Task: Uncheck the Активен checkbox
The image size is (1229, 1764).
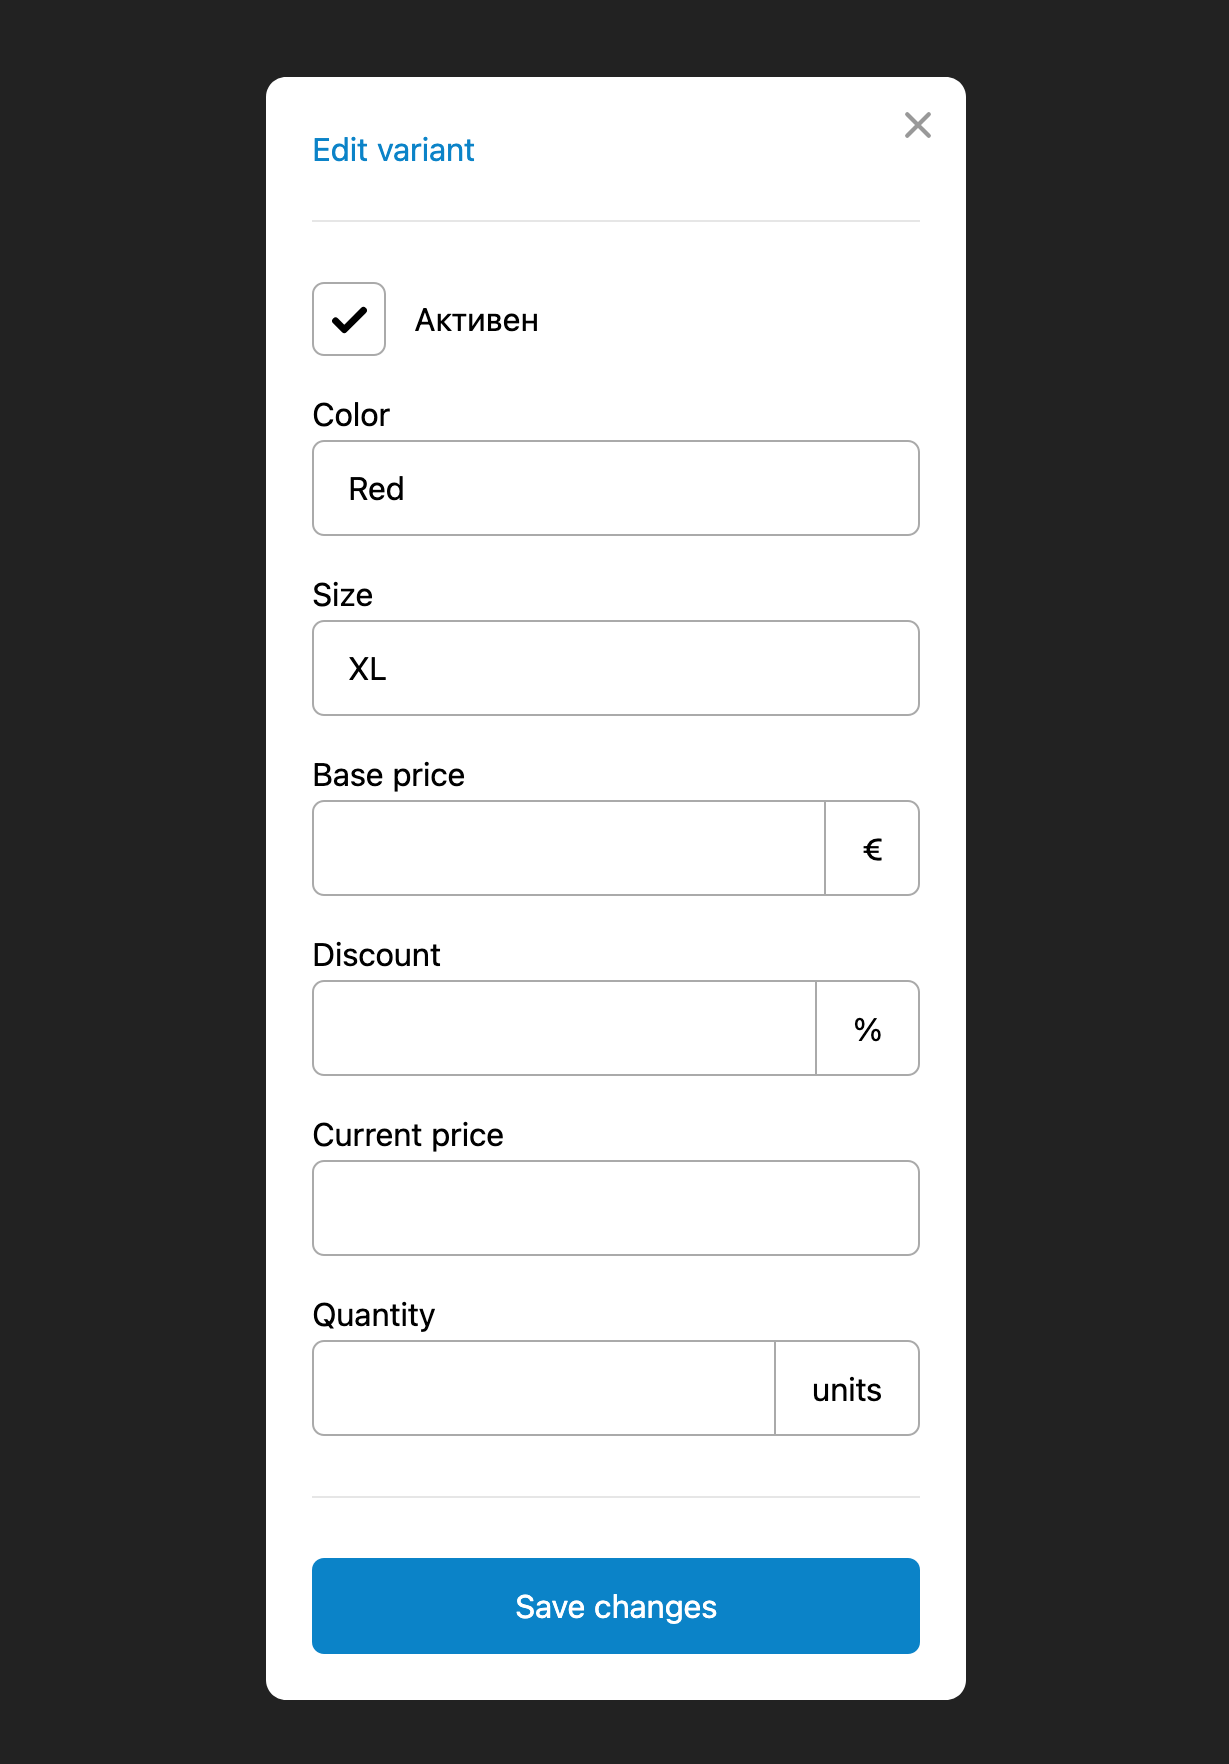Action: click(x=349, y=319)
